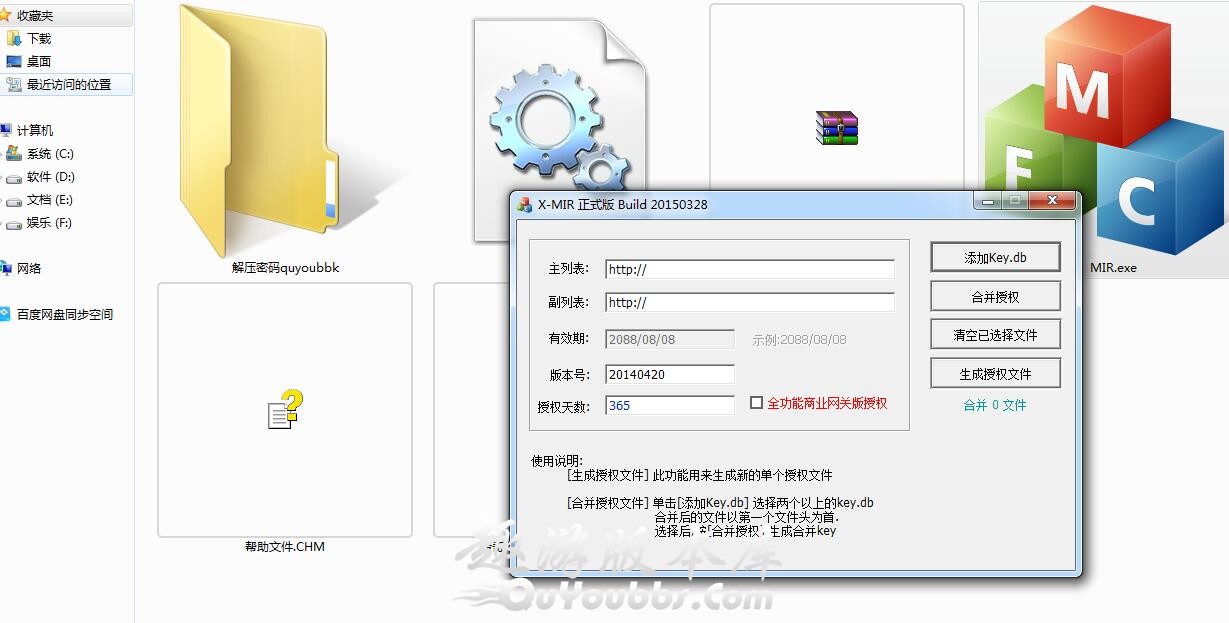This screenshot has height=623, width=1229.
Task: Focus the 授权天数 field showing 365
Action: [670, 405]
